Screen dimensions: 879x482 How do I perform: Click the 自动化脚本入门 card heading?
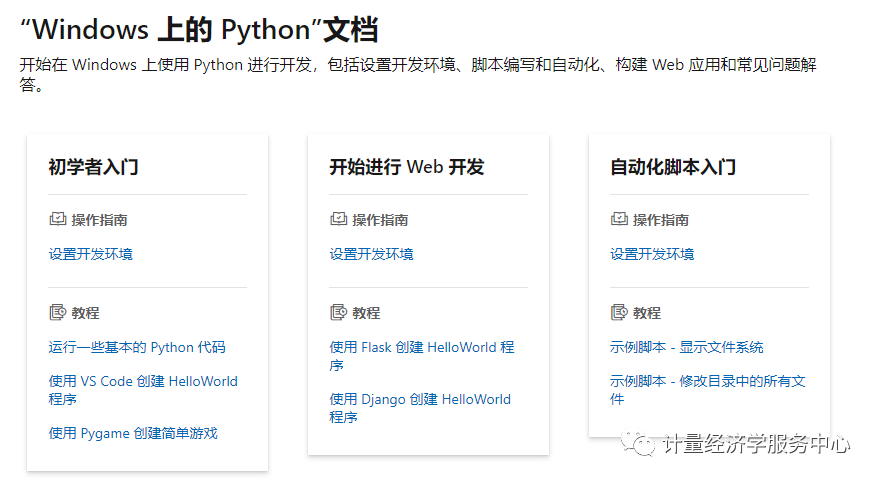point(673,167)
